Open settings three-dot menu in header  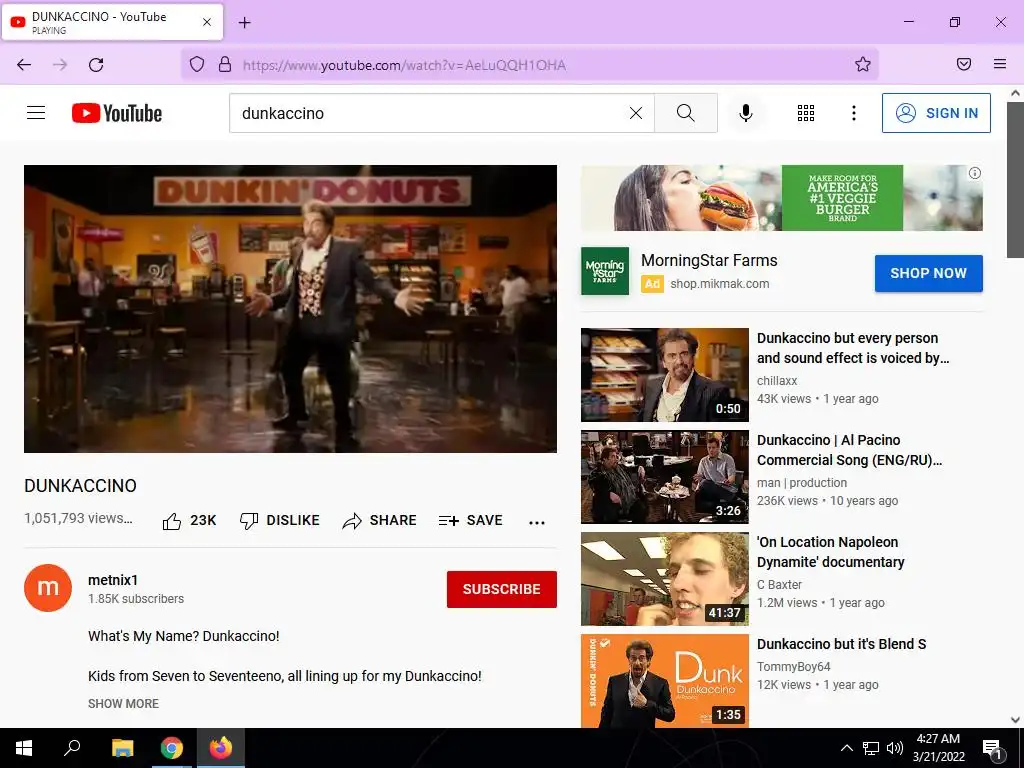[x=854, y=113]
